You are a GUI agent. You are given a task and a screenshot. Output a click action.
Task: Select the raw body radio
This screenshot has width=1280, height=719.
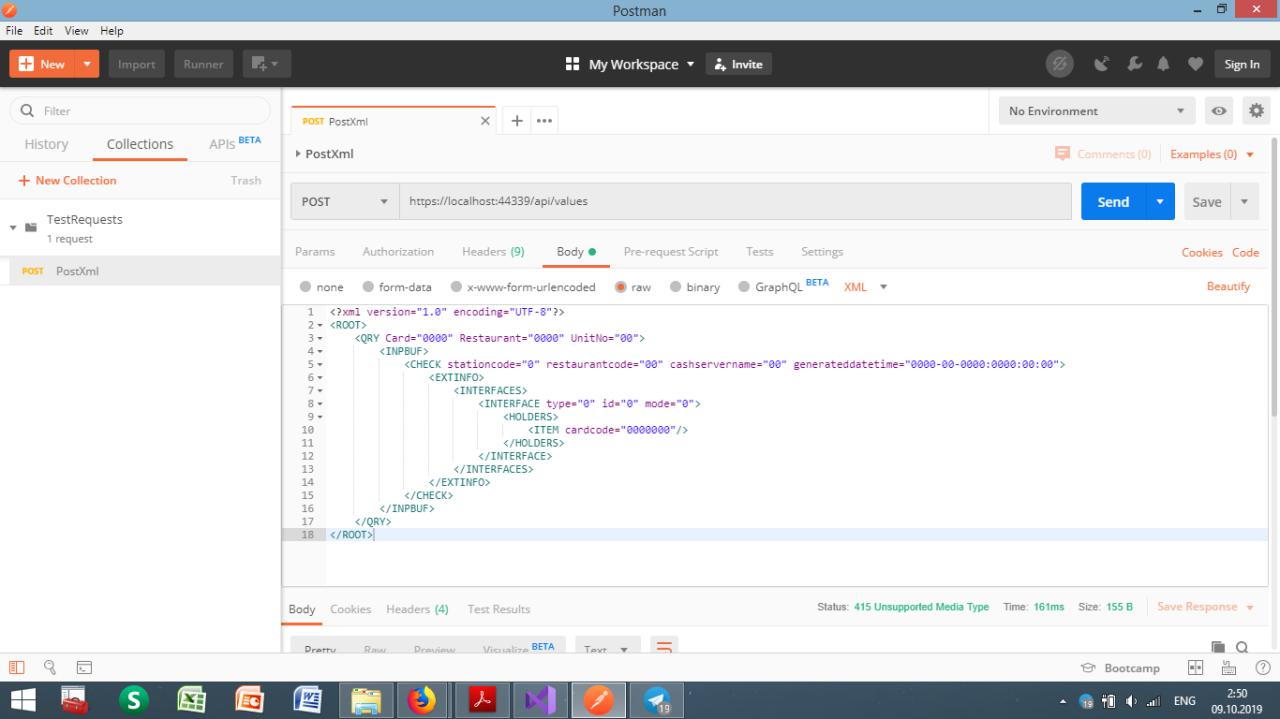(620, 287)
